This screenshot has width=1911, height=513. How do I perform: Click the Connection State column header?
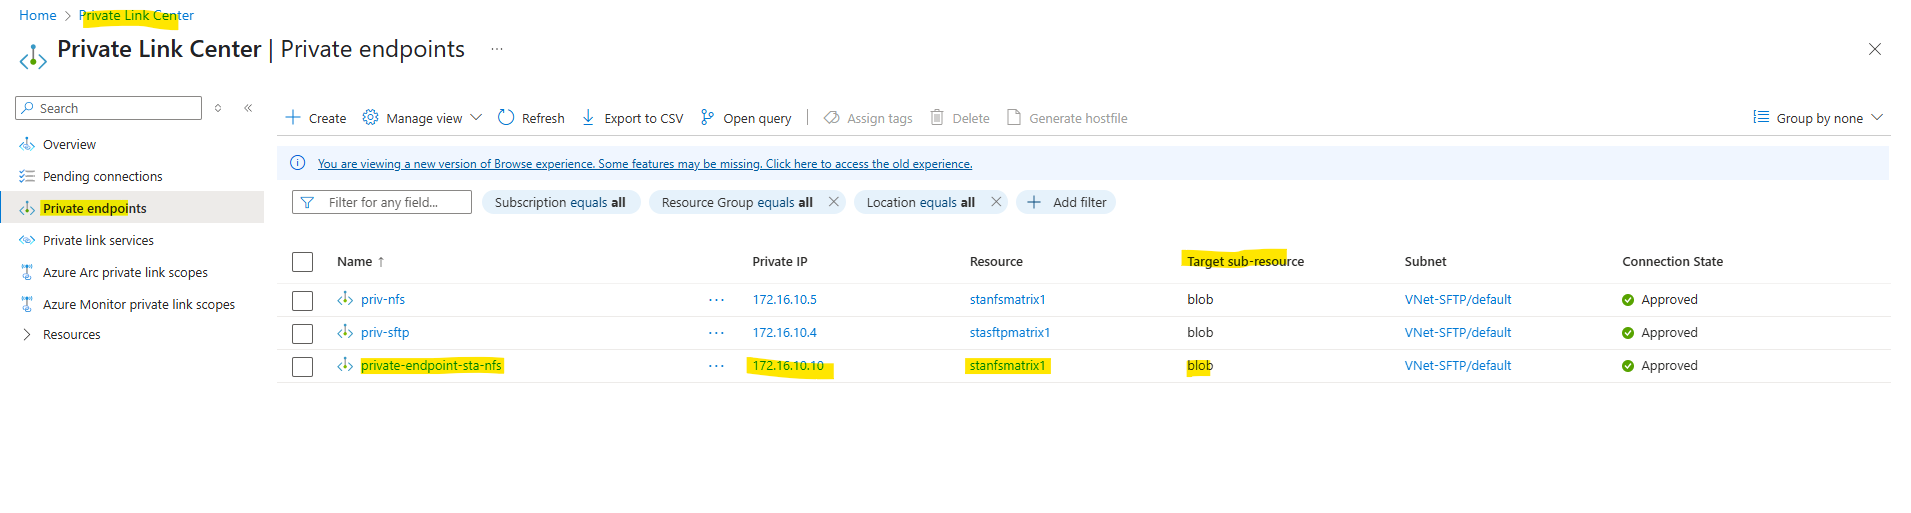click(x=1672, y=261)
